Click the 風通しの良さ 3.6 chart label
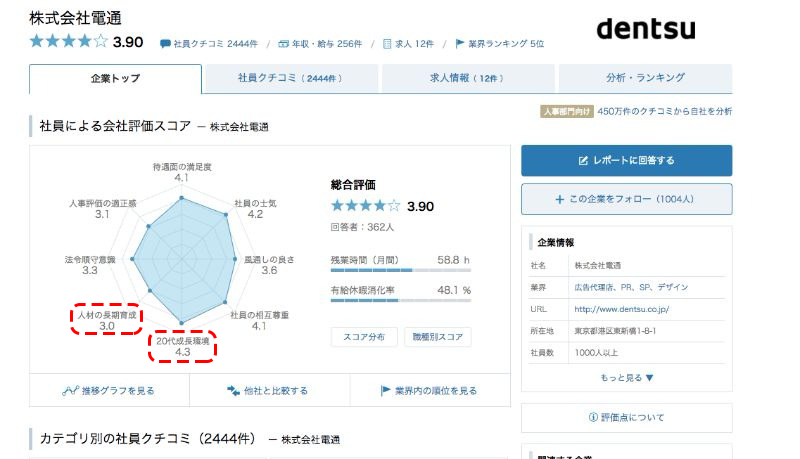The width and height of the screenshot is (800, 459). (x=269, y=265)
